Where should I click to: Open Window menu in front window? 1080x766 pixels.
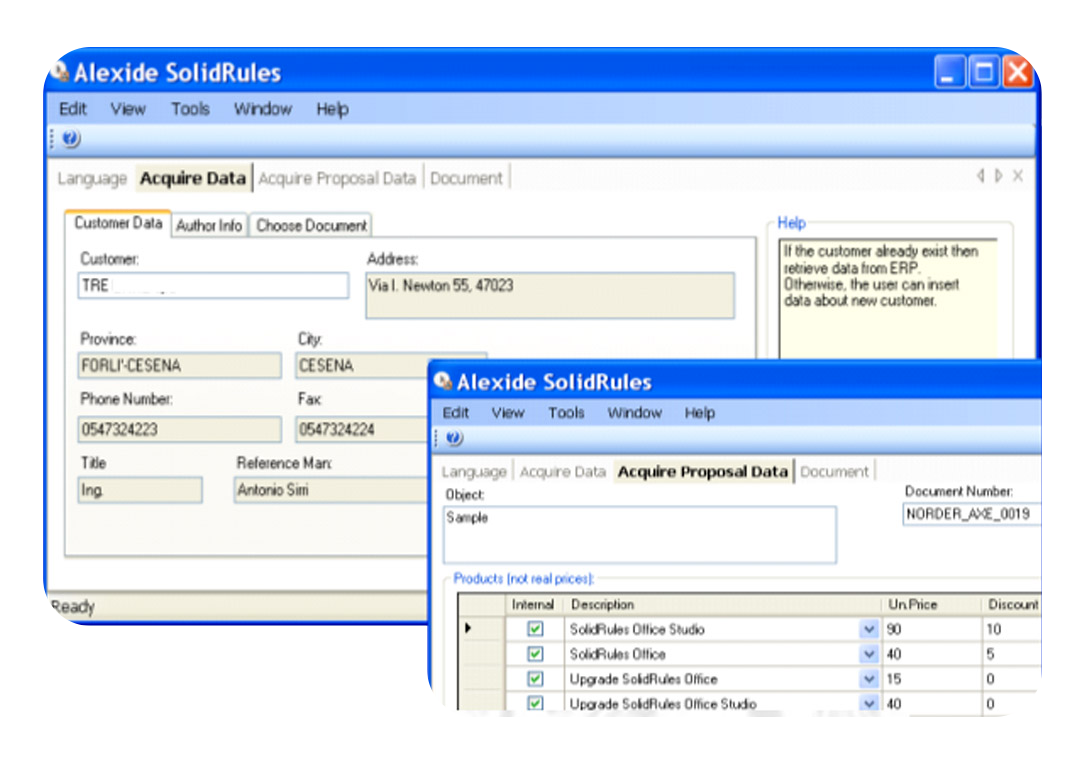634,413
